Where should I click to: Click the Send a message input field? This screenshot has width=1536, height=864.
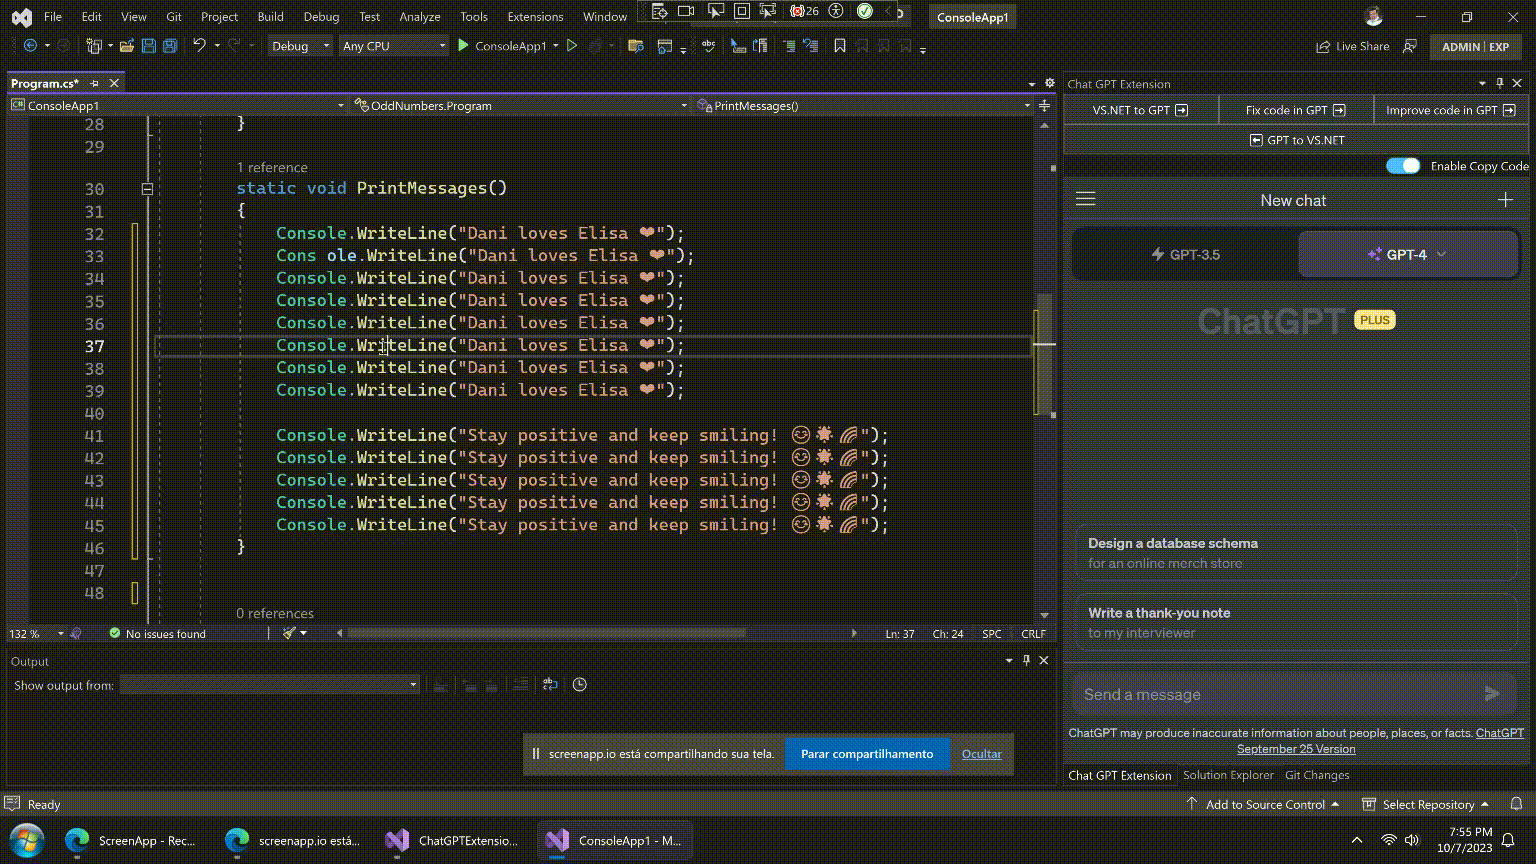click(1275, 695)
